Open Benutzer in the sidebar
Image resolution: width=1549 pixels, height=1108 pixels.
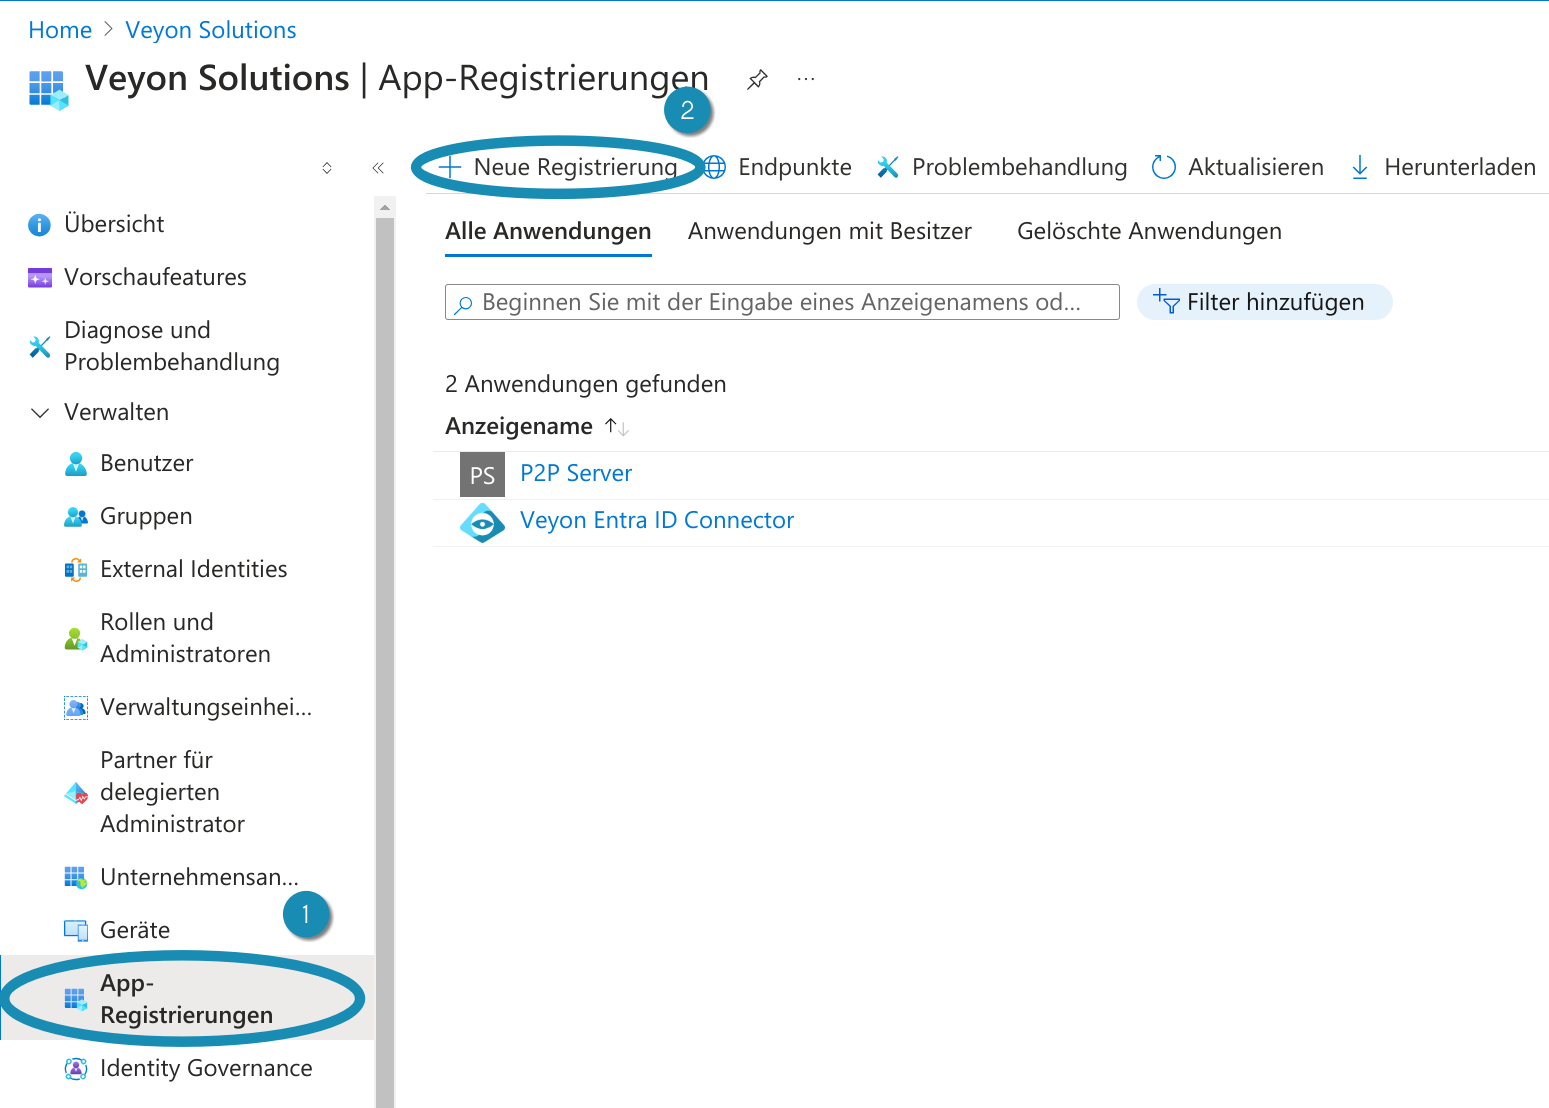[146, 464]
